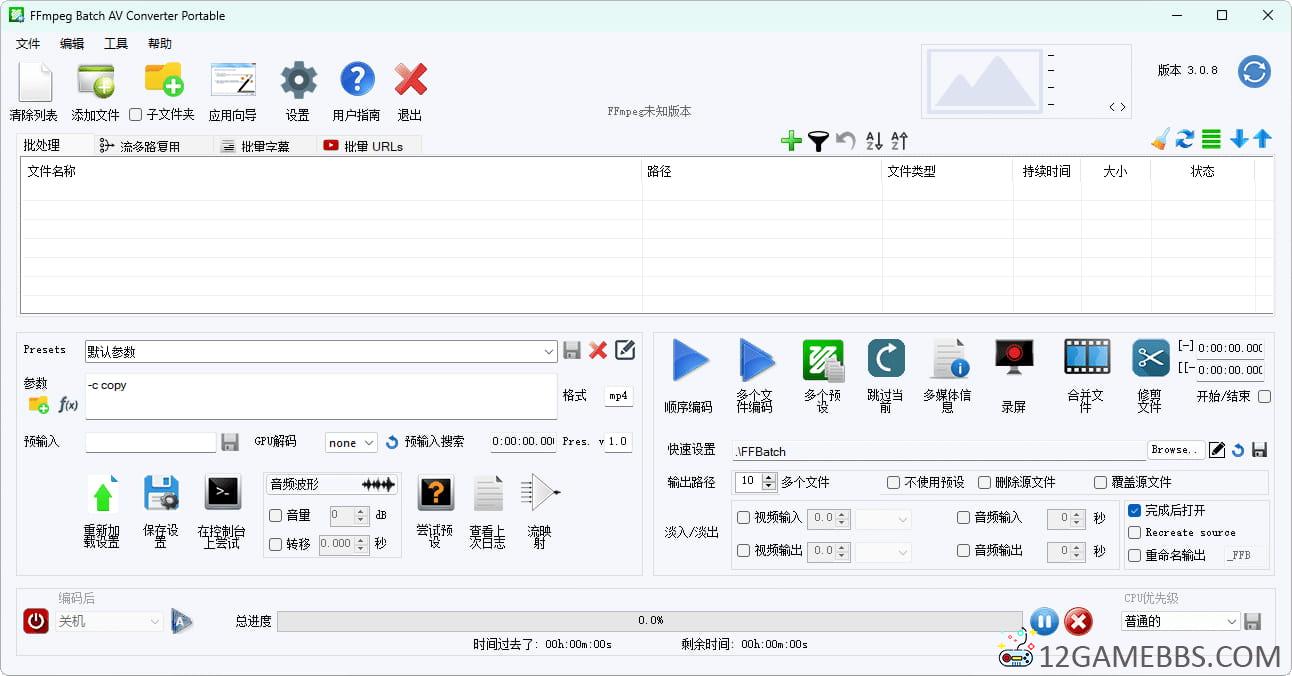
Task: Toggle the 覆盖源文件 checkbox
Action: 1100,482
